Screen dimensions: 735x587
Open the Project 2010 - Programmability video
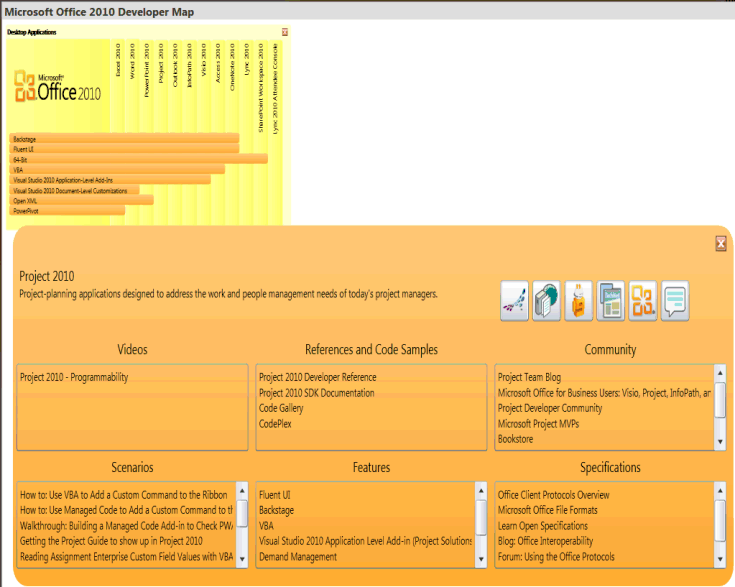[74, 377]
